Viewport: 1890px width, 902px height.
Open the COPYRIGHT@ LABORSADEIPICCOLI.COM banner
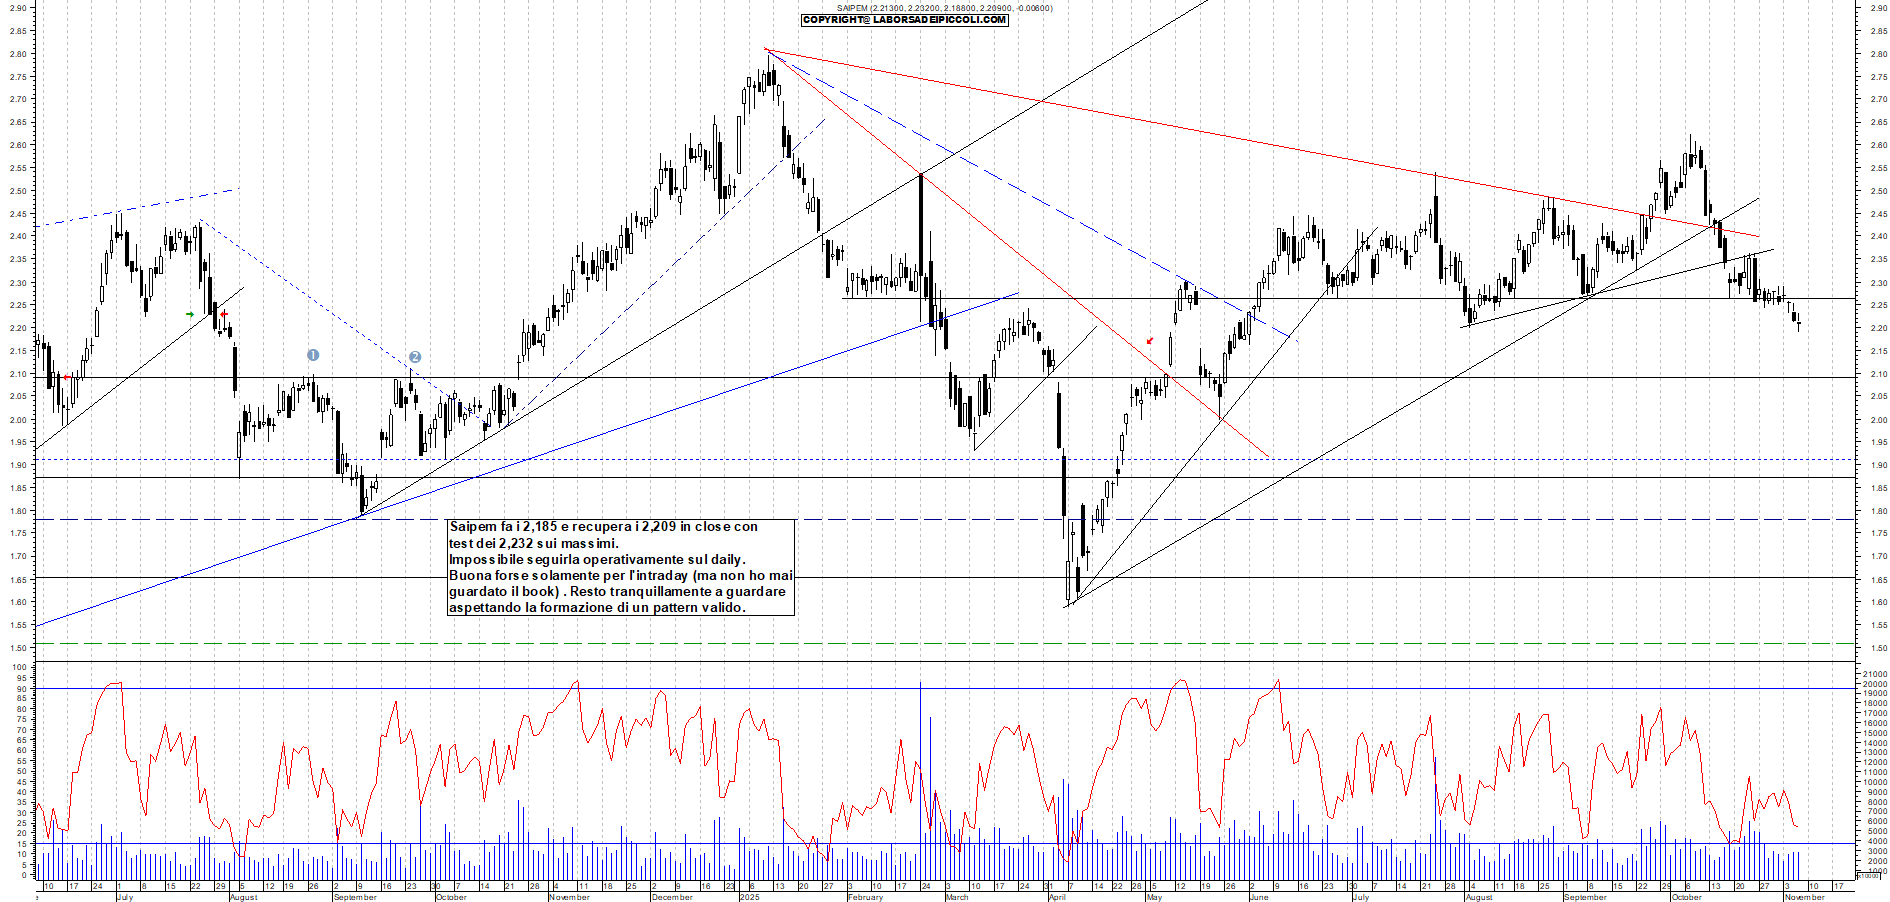click(x=903, y=22)
